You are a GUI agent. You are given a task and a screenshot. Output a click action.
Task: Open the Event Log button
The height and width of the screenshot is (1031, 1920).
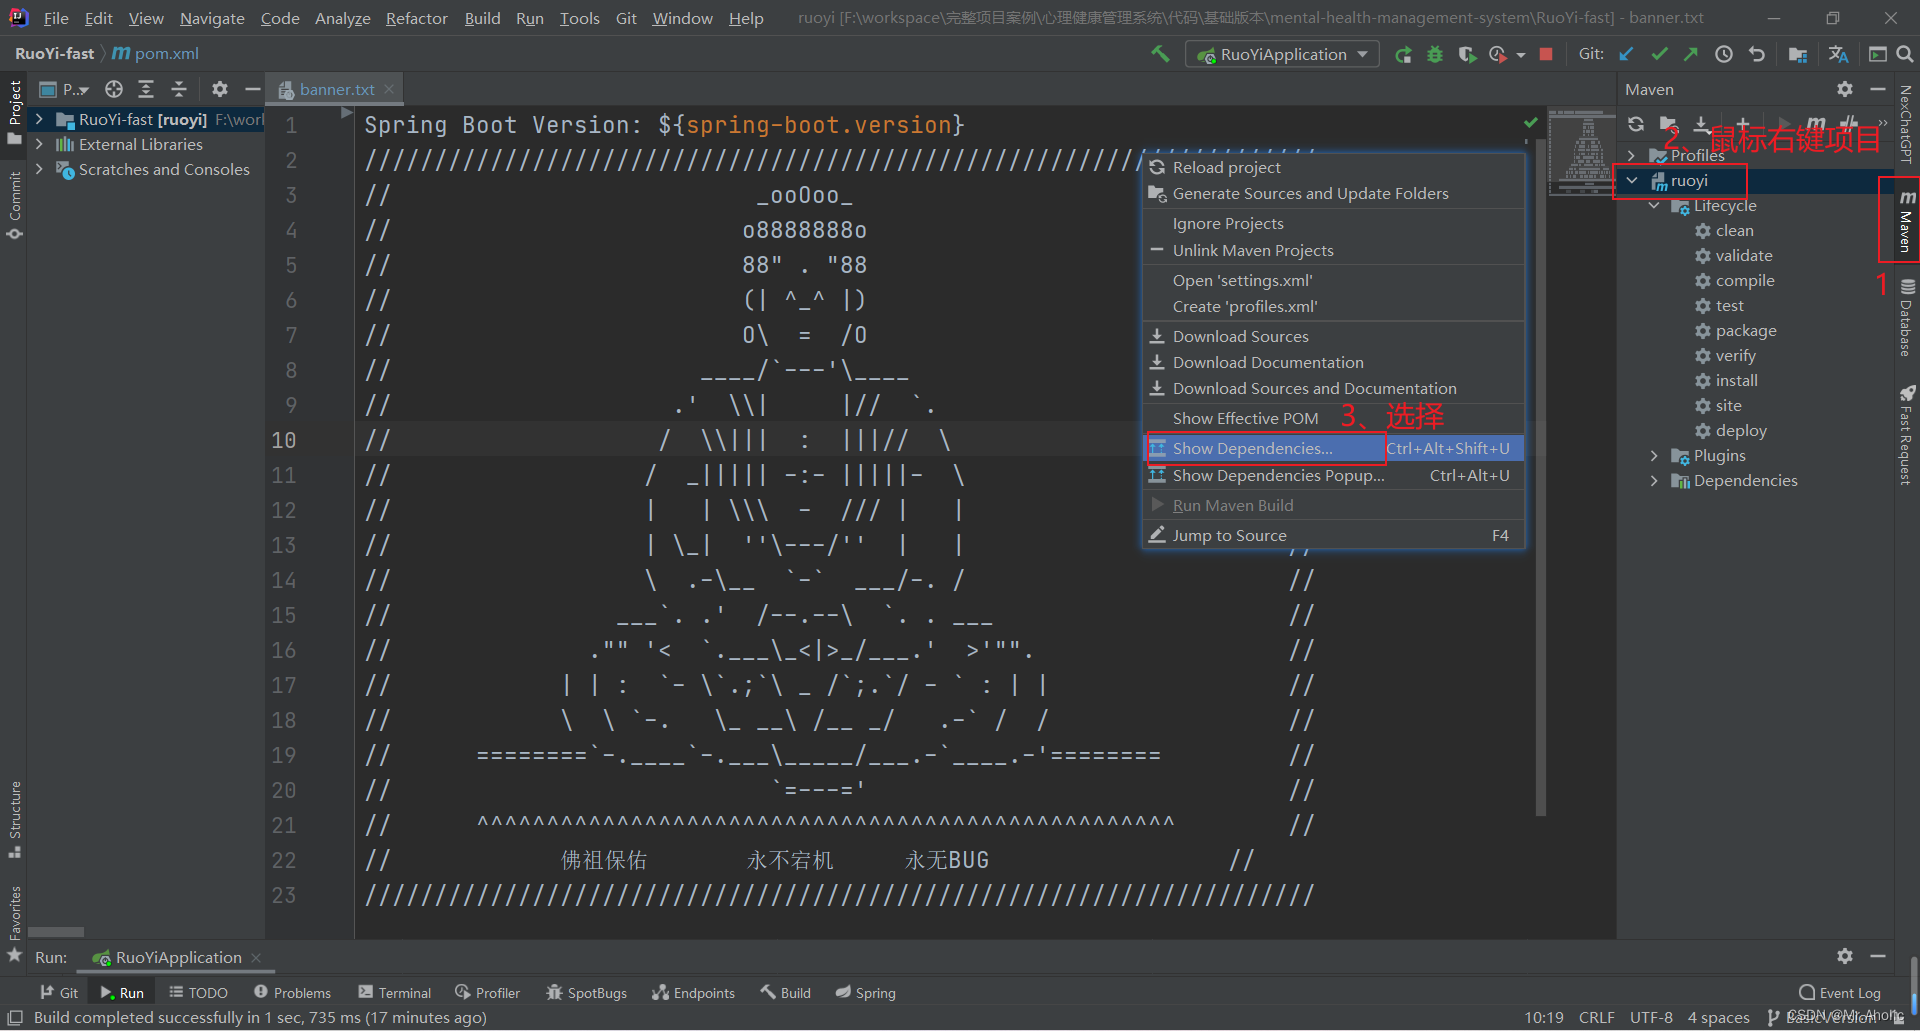1840,993
